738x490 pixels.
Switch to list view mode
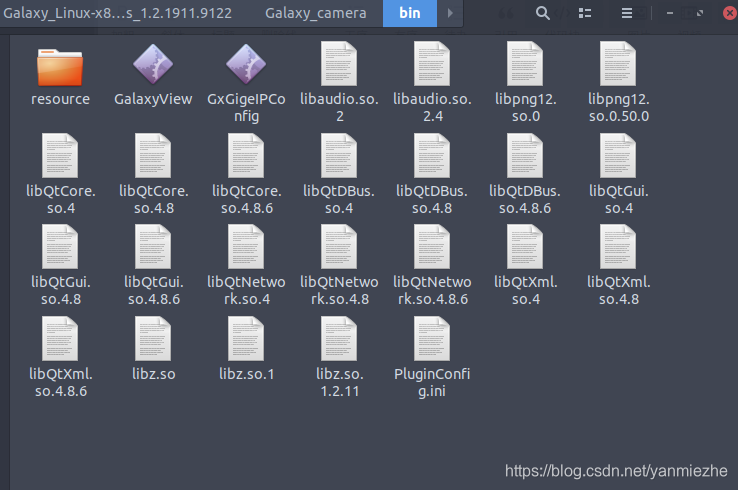[x=585, y=13]
